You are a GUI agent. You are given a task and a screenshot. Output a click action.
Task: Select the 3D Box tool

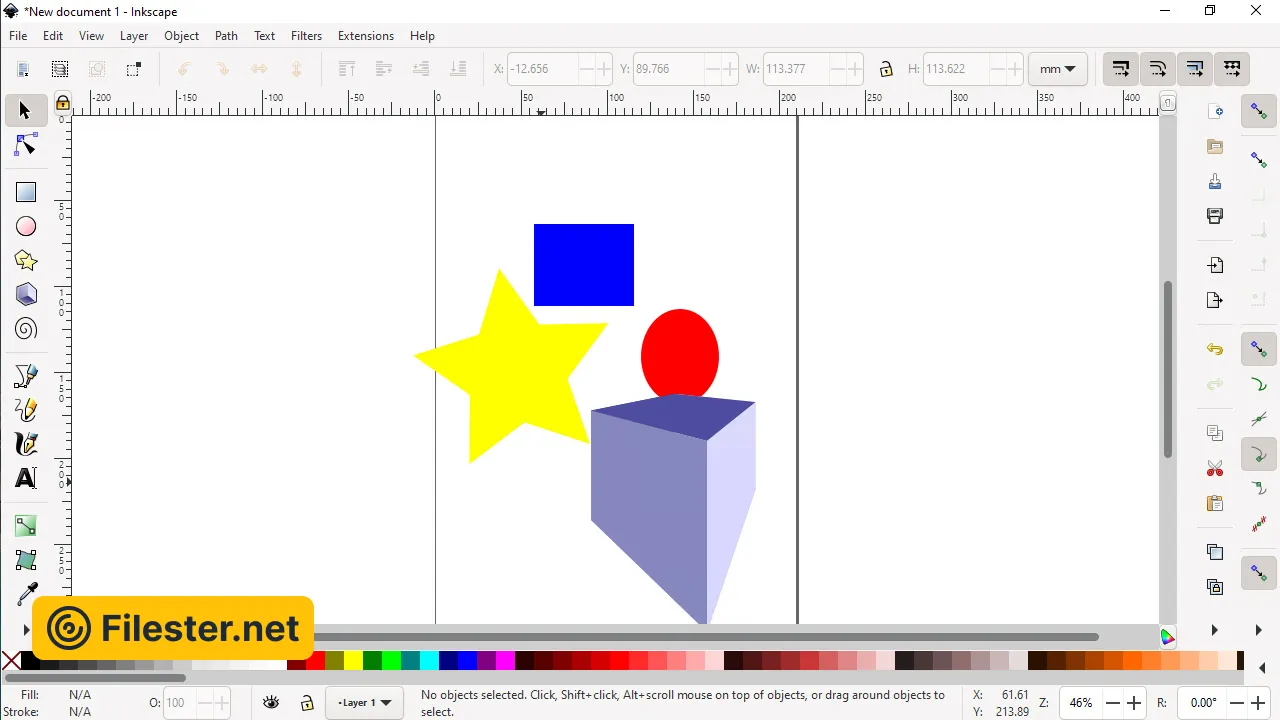(x=26, y=294)
